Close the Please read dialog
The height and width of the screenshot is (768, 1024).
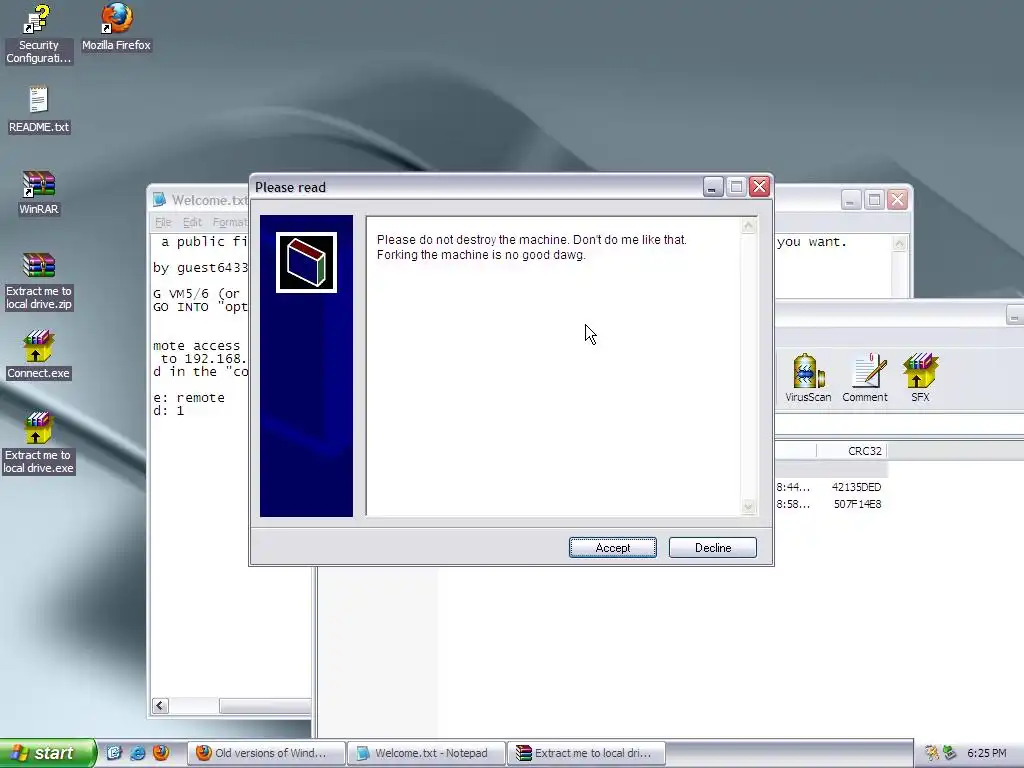(x=760, y=187)
